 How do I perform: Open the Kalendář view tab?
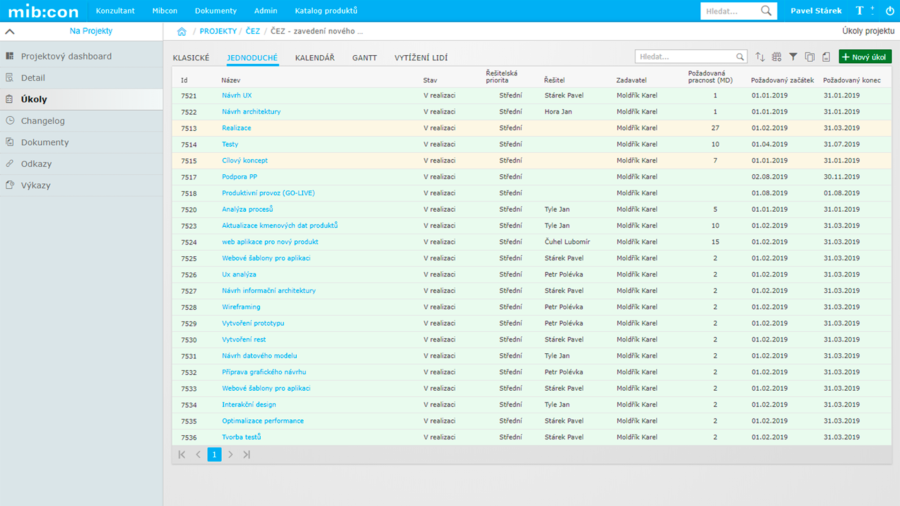tap(314, 58)
